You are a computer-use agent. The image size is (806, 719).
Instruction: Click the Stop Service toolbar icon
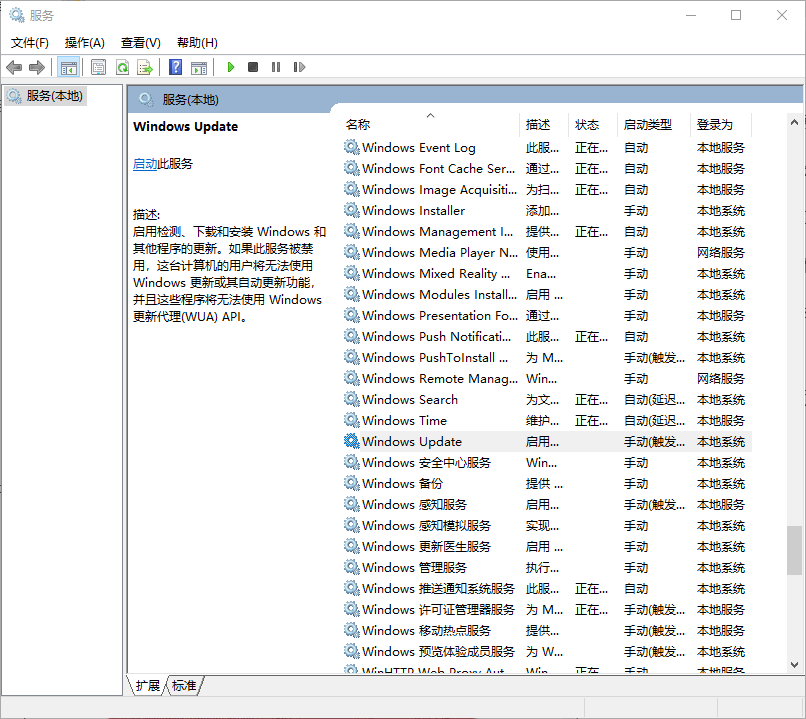coord(253,67)
